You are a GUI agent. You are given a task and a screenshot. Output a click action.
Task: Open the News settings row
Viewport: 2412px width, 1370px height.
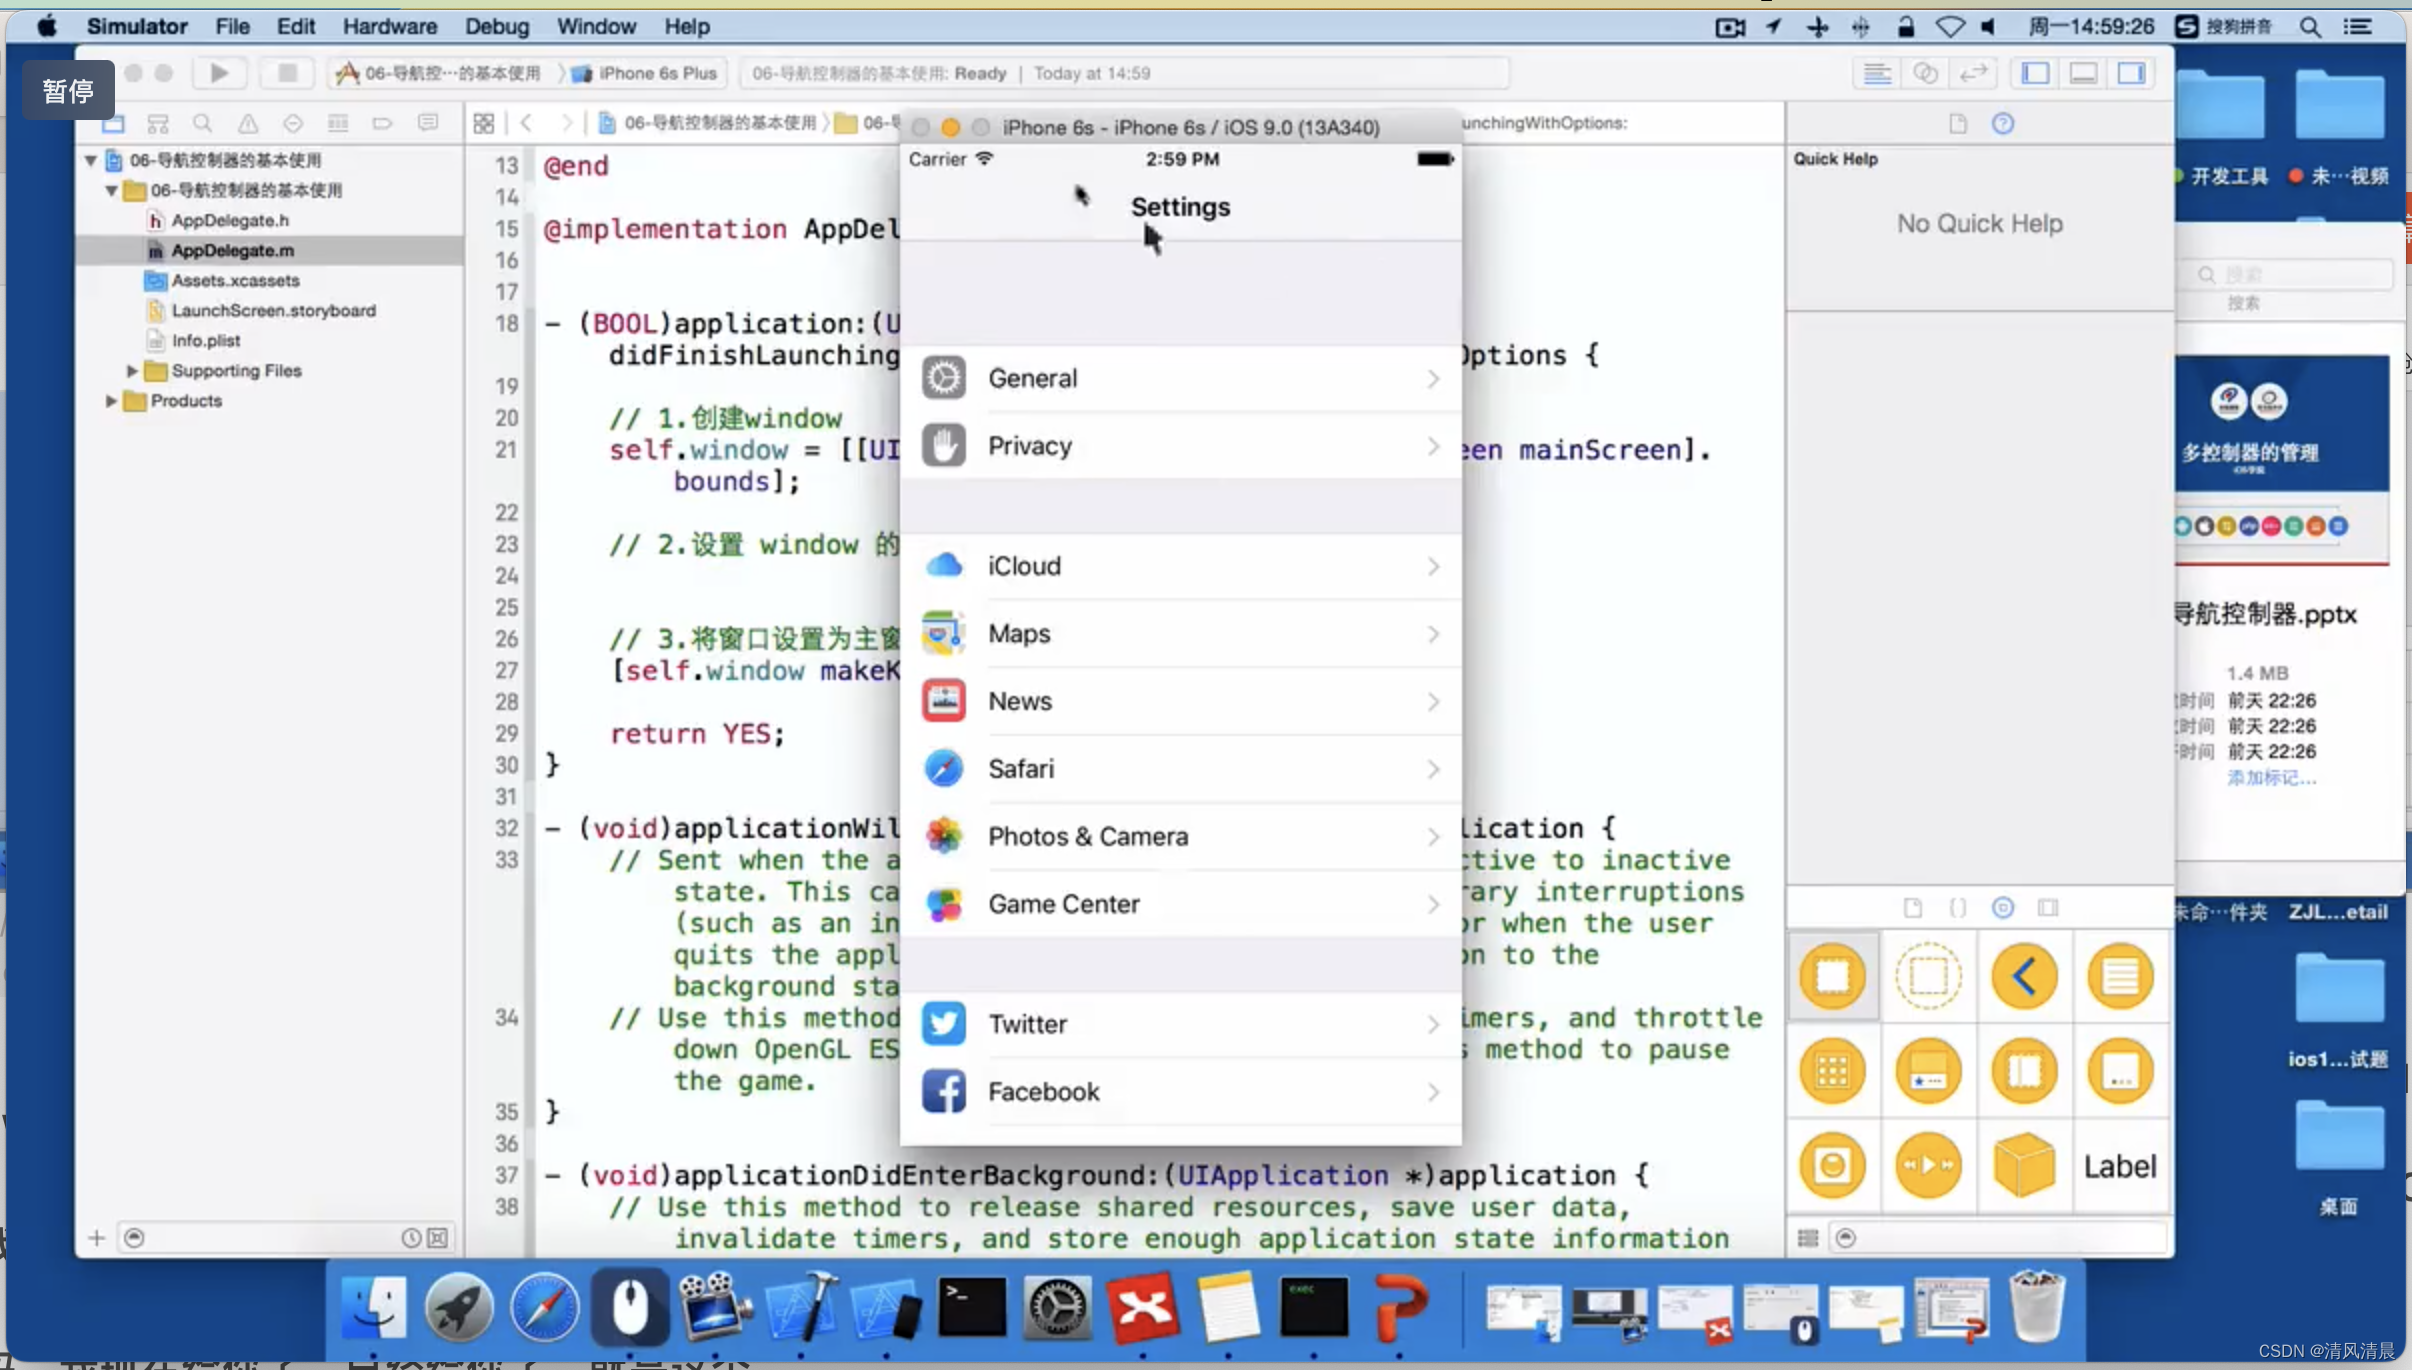click(1180, 701)
